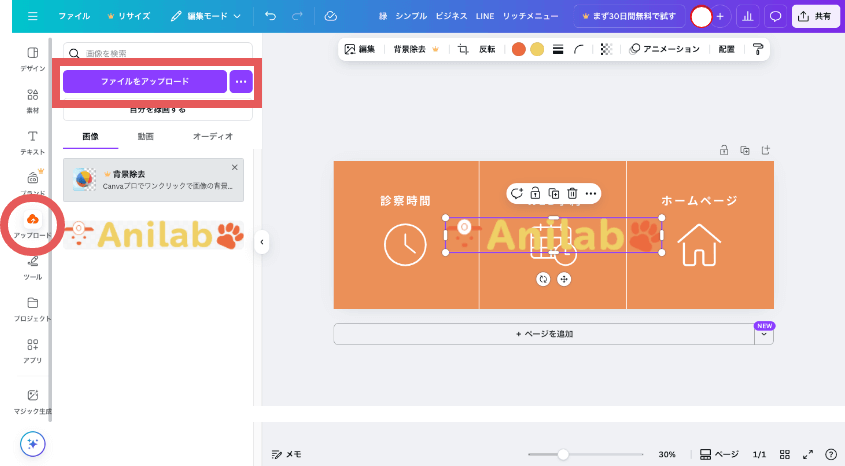Duplicate the selected element from the floating toolbar
This screenshot has width=845, height=466.
pos(553,193)
